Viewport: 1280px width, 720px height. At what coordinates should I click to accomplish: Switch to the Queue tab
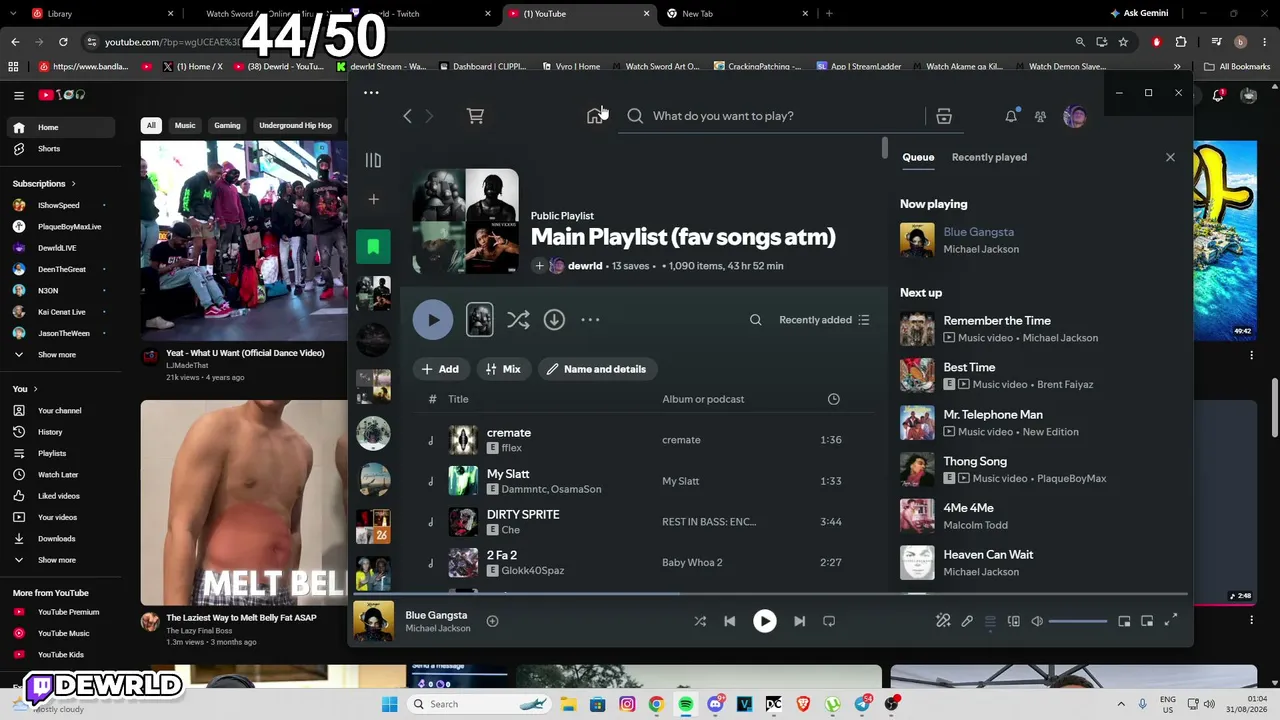918,157
